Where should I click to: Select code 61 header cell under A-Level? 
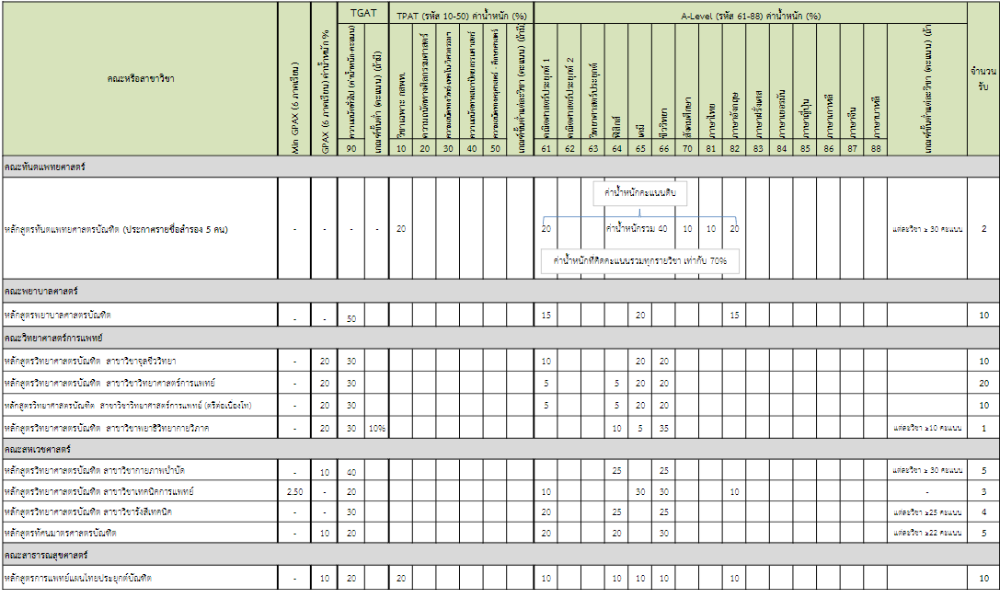click(x=546, y=148)
